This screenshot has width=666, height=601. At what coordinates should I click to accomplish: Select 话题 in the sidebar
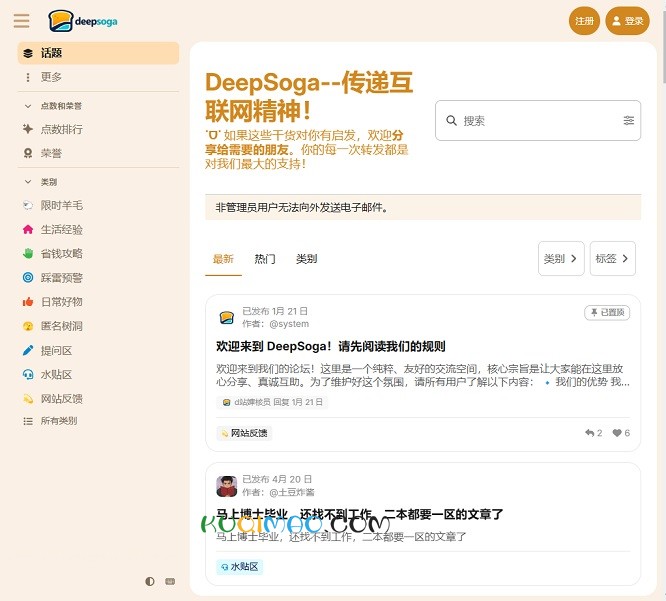[x=98, y=53]
